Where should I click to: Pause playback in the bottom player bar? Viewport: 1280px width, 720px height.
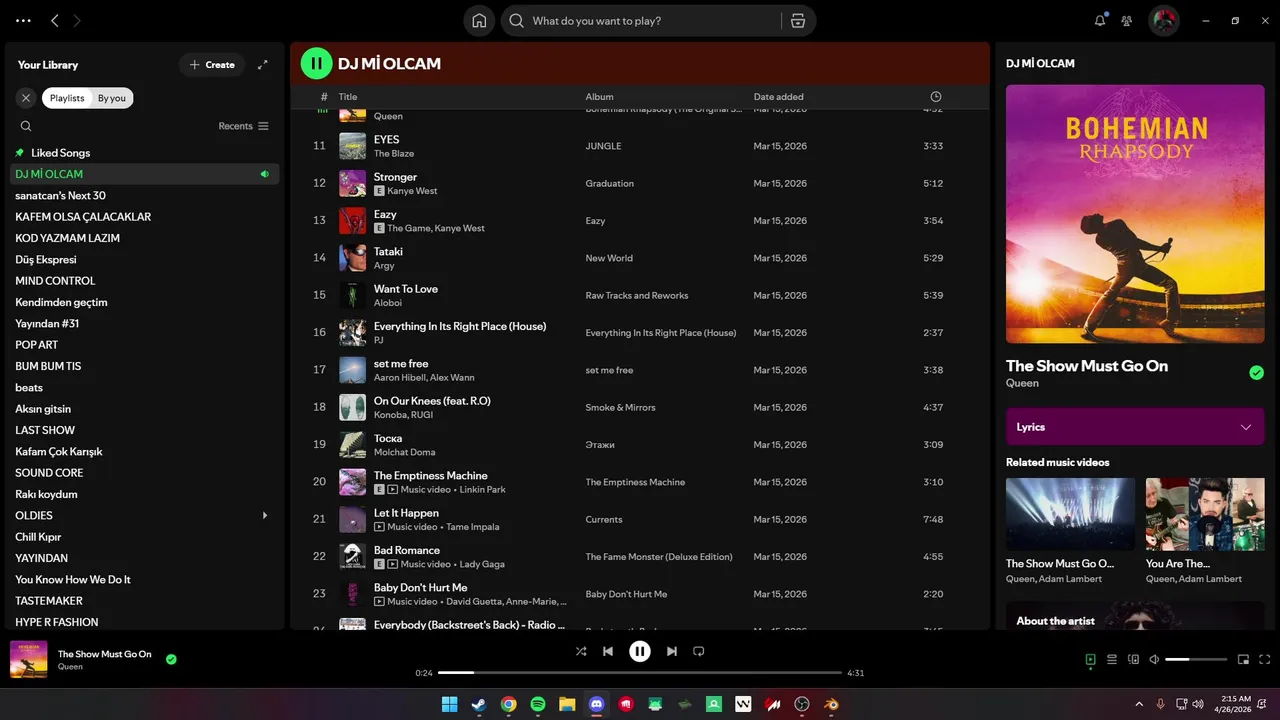[x=640, y=651]
